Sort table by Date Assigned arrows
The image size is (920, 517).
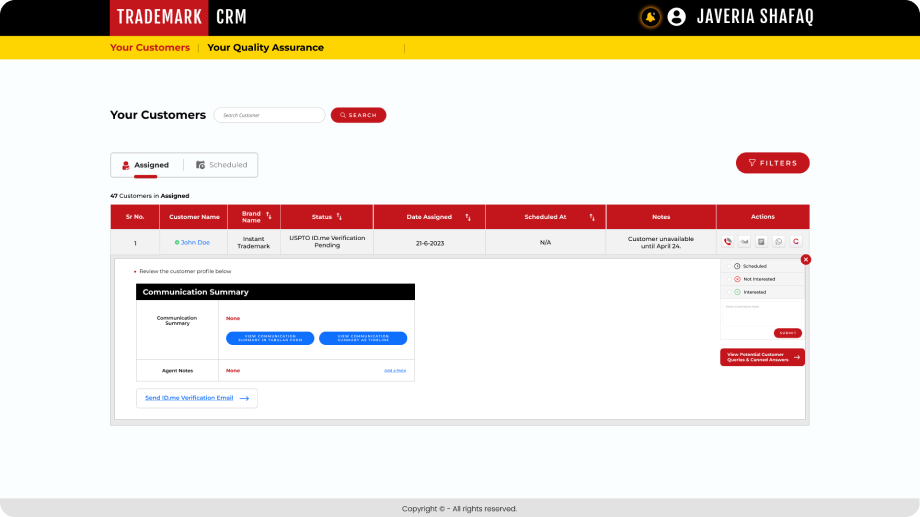(x=467, y=217)
